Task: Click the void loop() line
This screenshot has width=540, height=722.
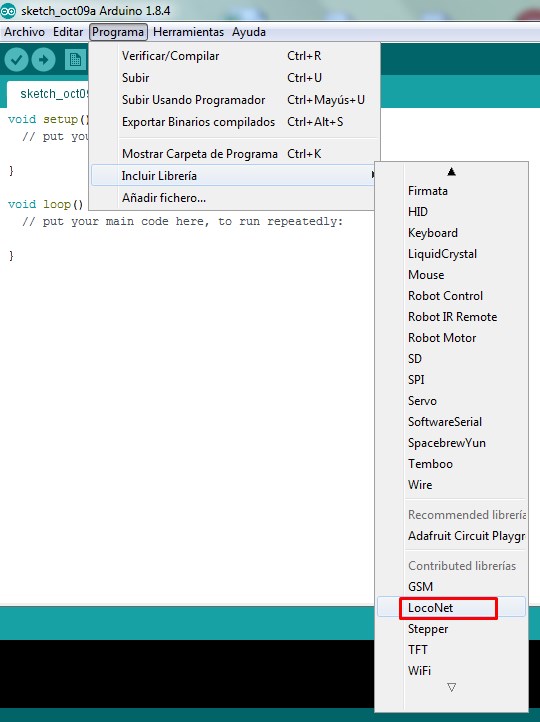Action: pos(46,204)
